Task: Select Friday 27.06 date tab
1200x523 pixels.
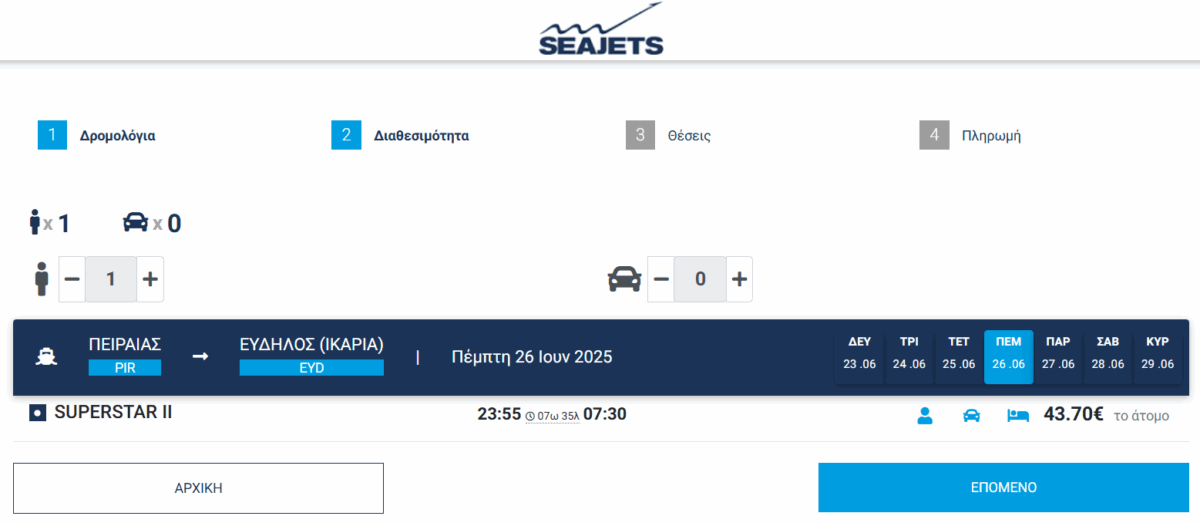Action: [x=1056, y=357]
